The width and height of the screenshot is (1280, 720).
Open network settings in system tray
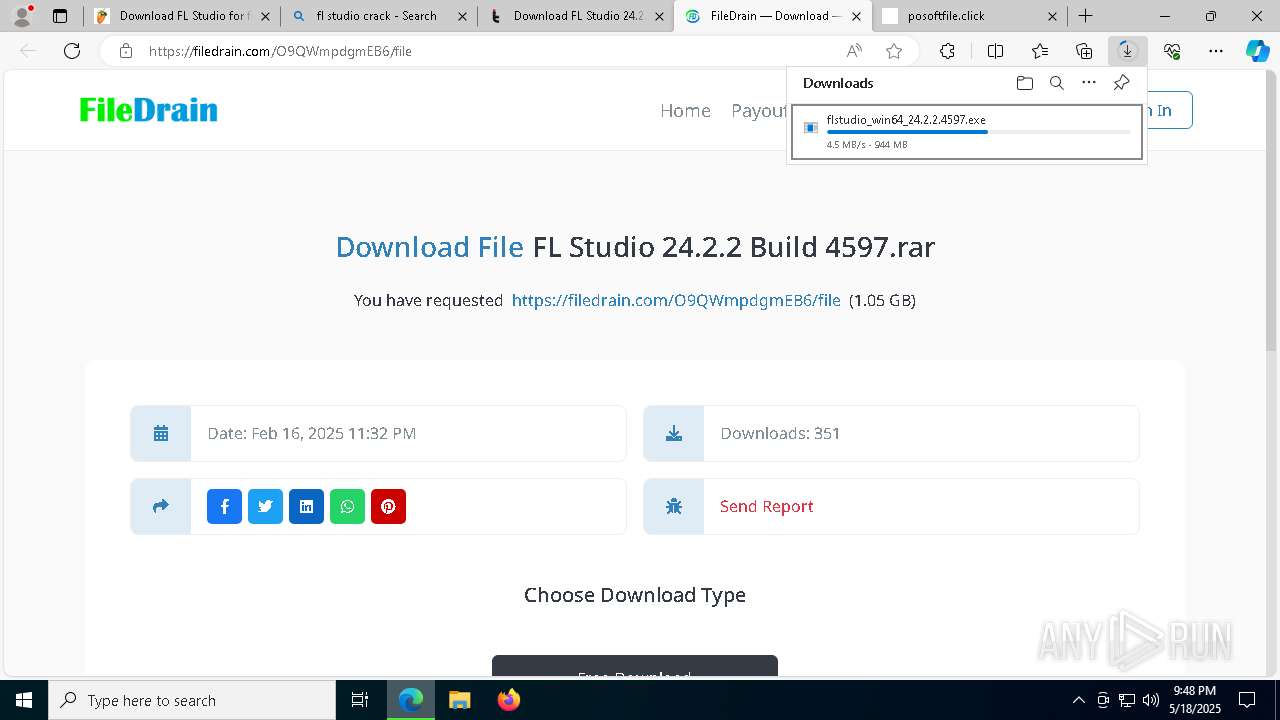point(1127,700)
